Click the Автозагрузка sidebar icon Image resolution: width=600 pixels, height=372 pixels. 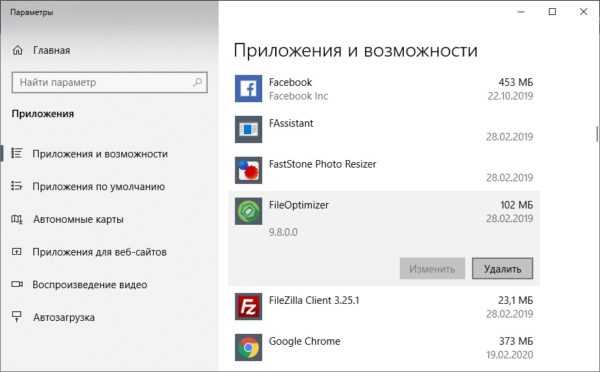(16, 317)
